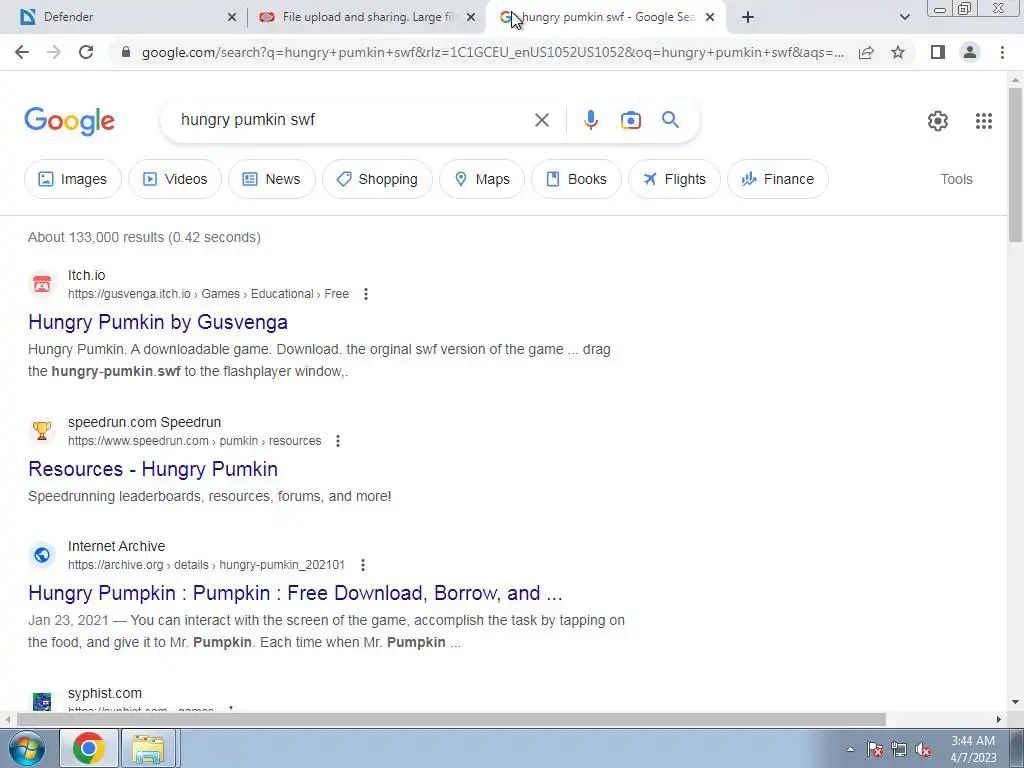Open File Explorer from the taskbar
The height and width of the screenshot is (768, 1024).
coord(148,748)
